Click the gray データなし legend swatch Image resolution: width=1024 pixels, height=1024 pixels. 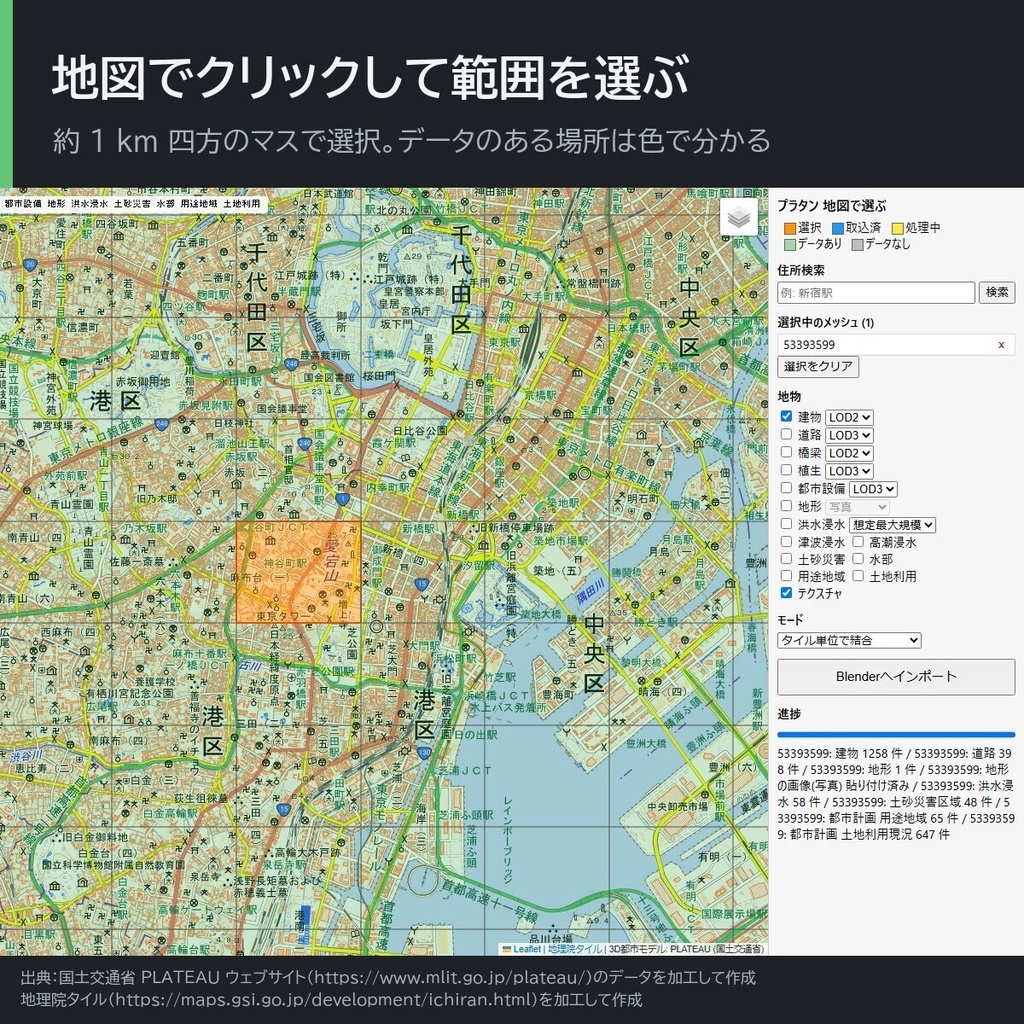[x=857, y=244]
